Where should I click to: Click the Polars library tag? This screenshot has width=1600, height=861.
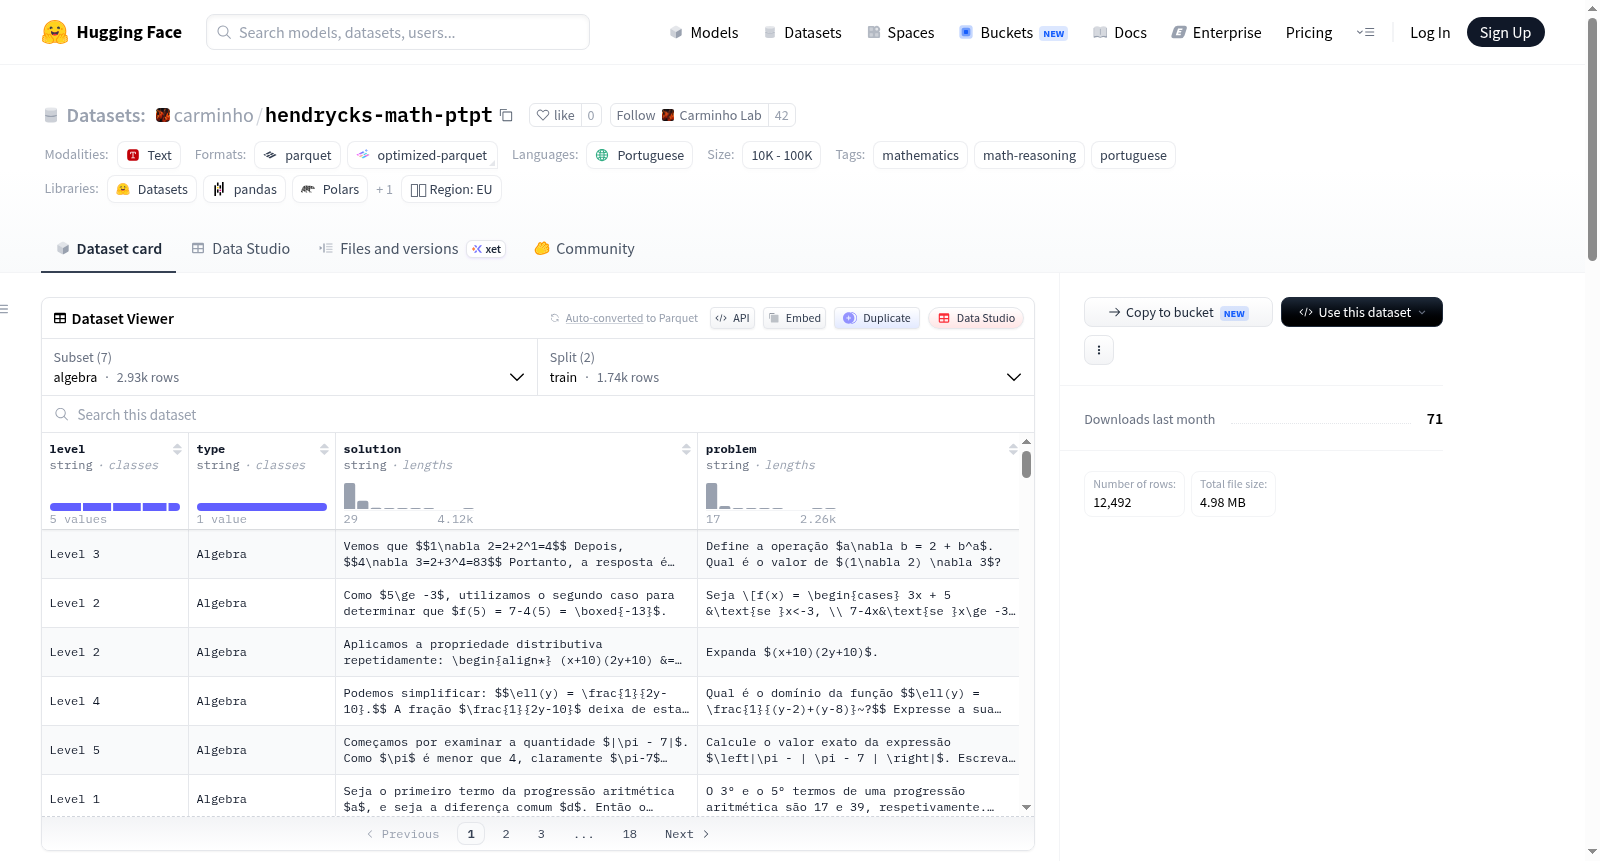(x=330, y=189)
